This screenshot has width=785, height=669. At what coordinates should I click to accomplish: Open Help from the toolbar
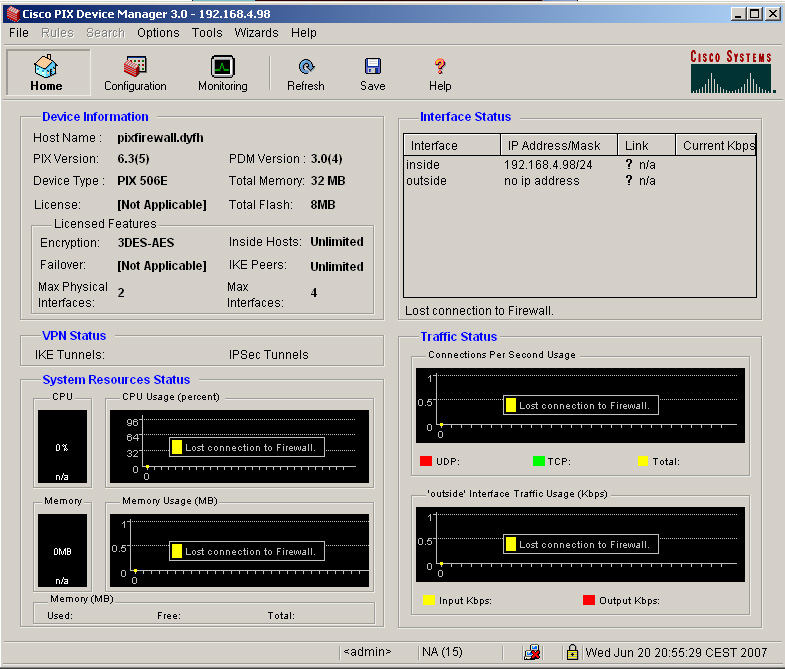440,73
